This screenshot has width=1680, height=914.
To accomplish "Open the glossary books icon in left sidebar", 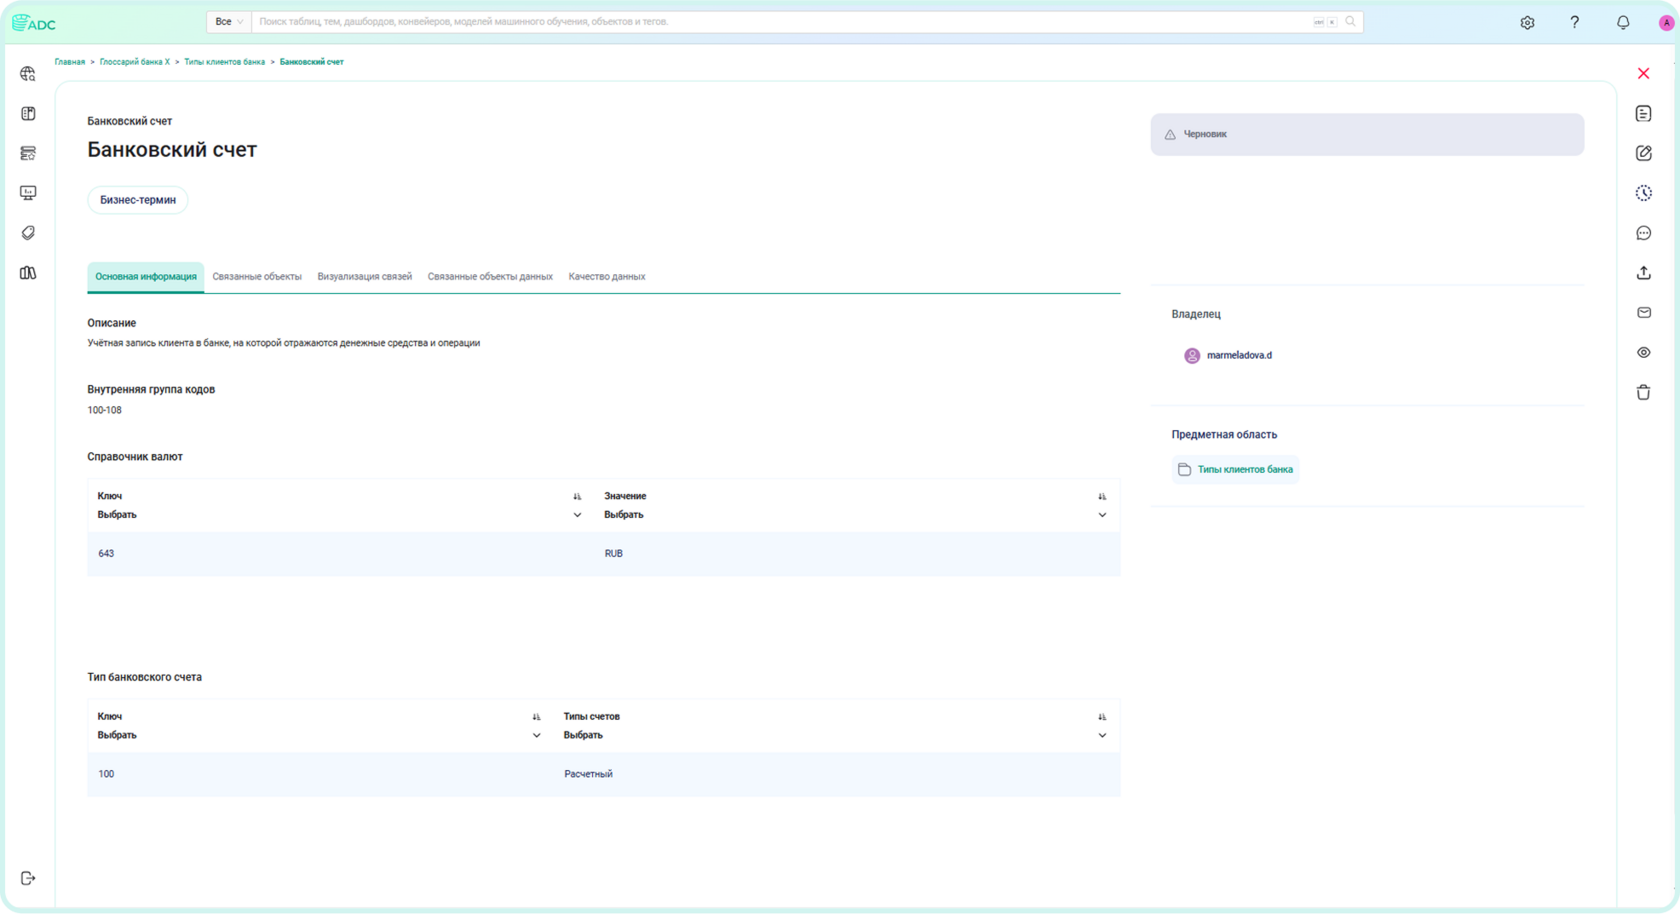I will pos(28,273).
